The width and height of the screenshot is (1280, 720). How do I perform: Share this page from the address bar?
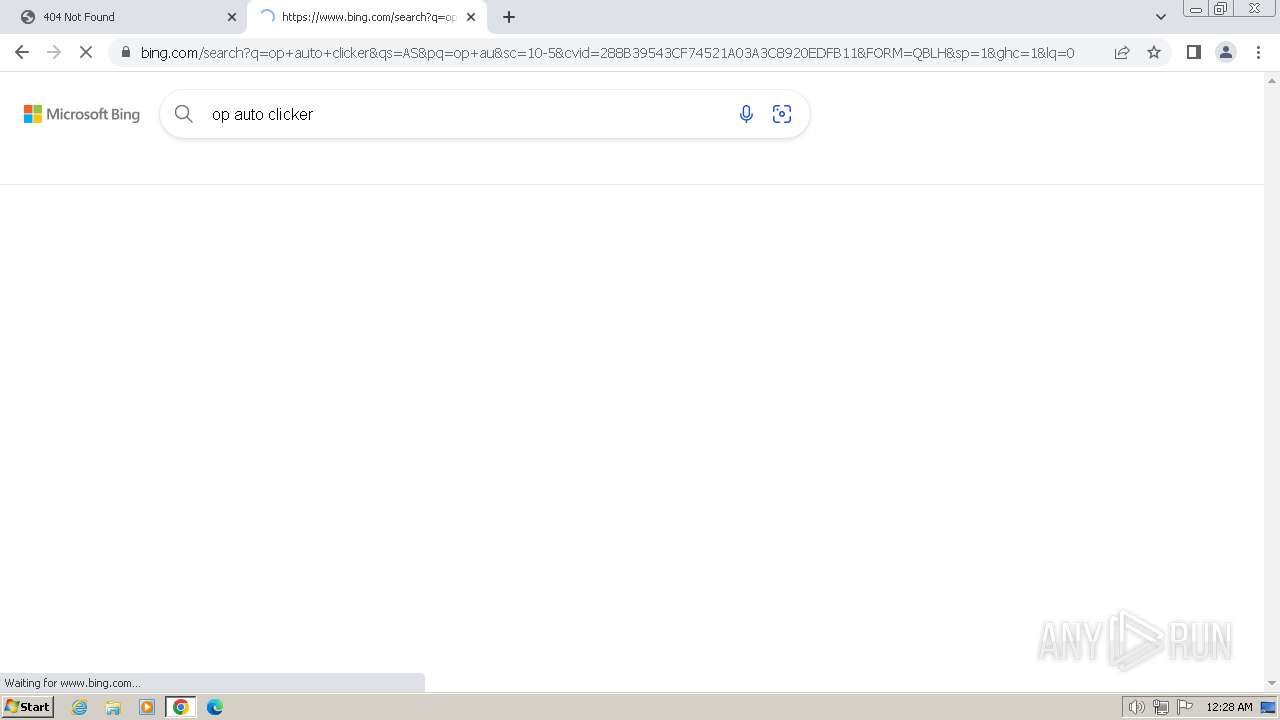[x=1122, y=52]
